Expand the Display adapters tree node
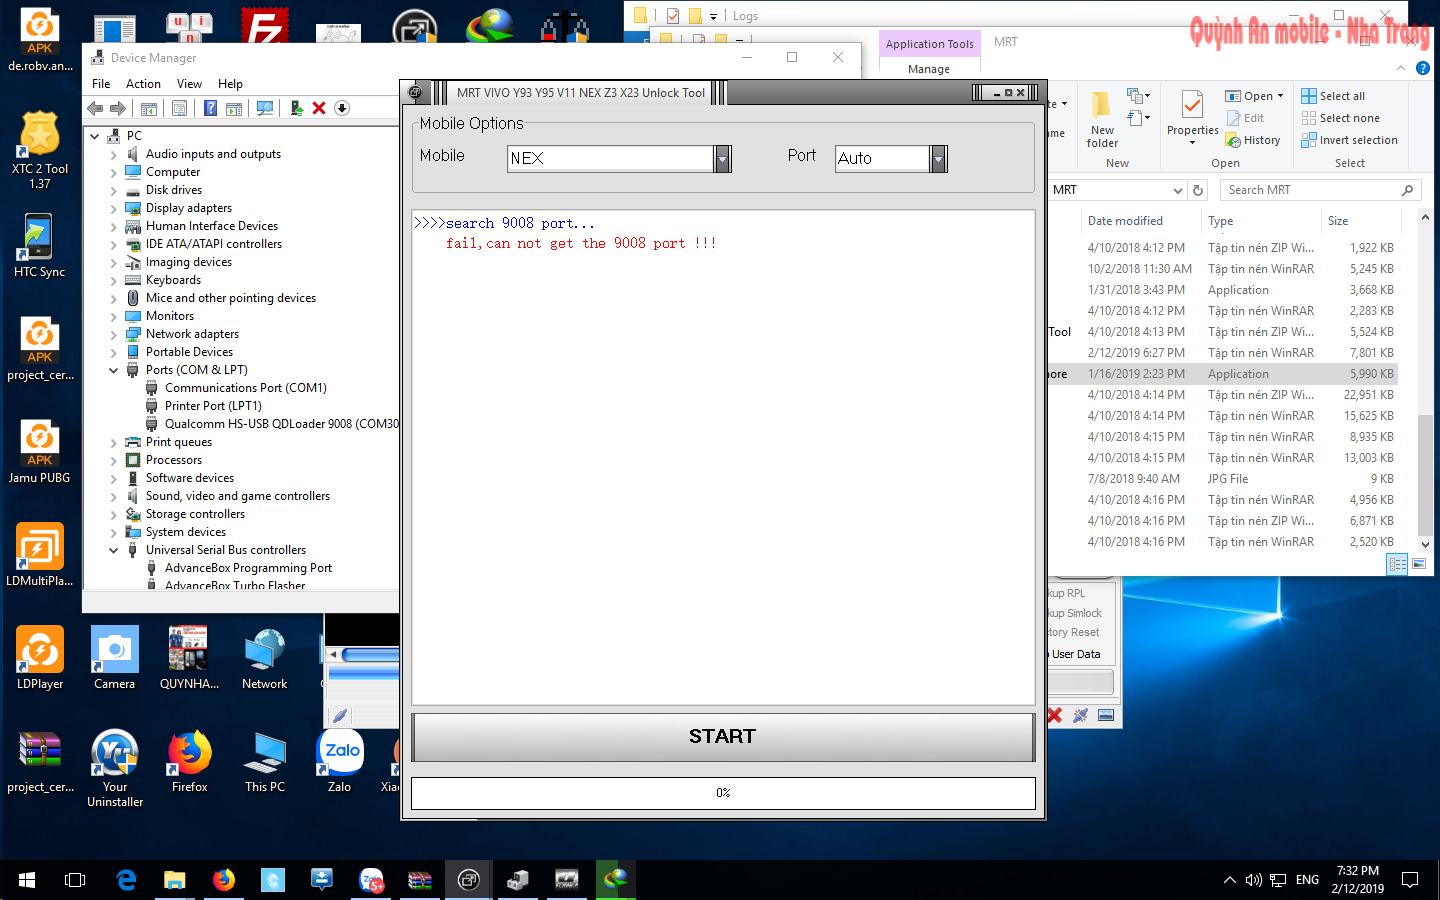The height and width of the screenshot is (900, 1440). click(113, 208)
